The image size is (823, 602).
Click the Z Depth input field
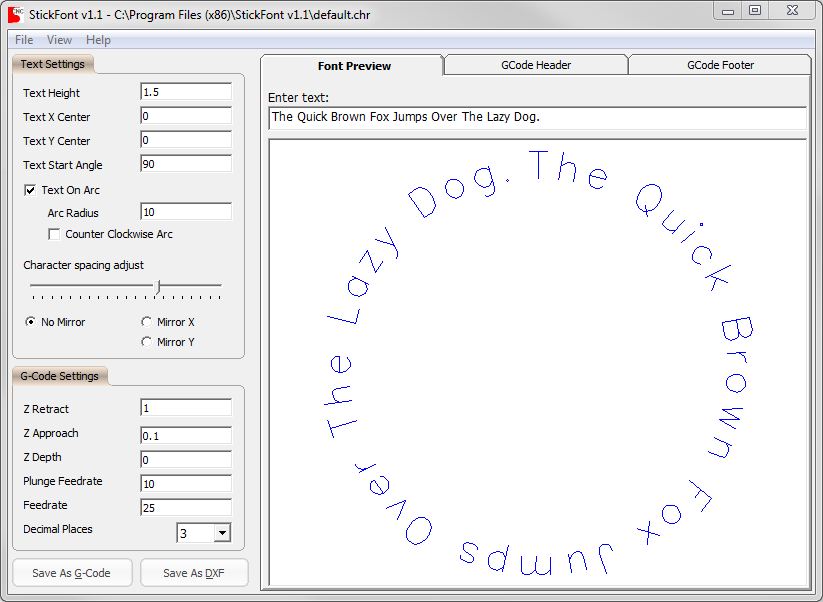(x=186, y=460)
